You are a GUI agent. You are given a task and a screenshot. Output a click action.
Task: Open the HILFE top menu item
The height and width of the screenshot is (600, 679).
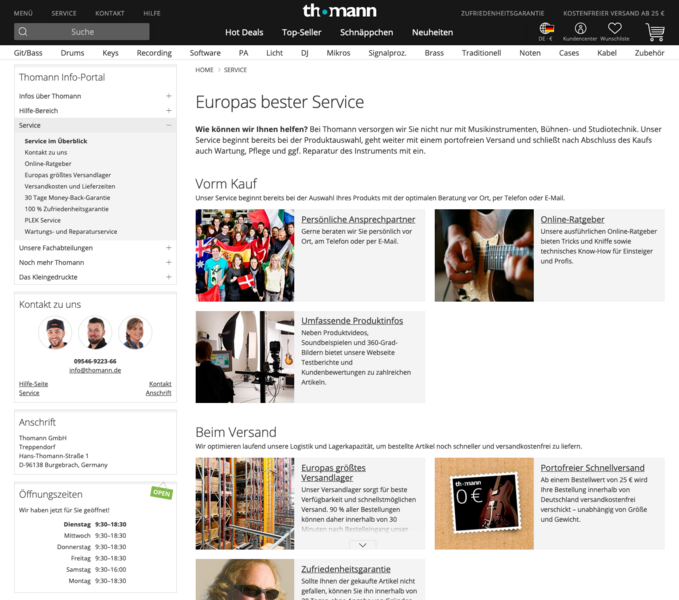click(x=152, y=13)
